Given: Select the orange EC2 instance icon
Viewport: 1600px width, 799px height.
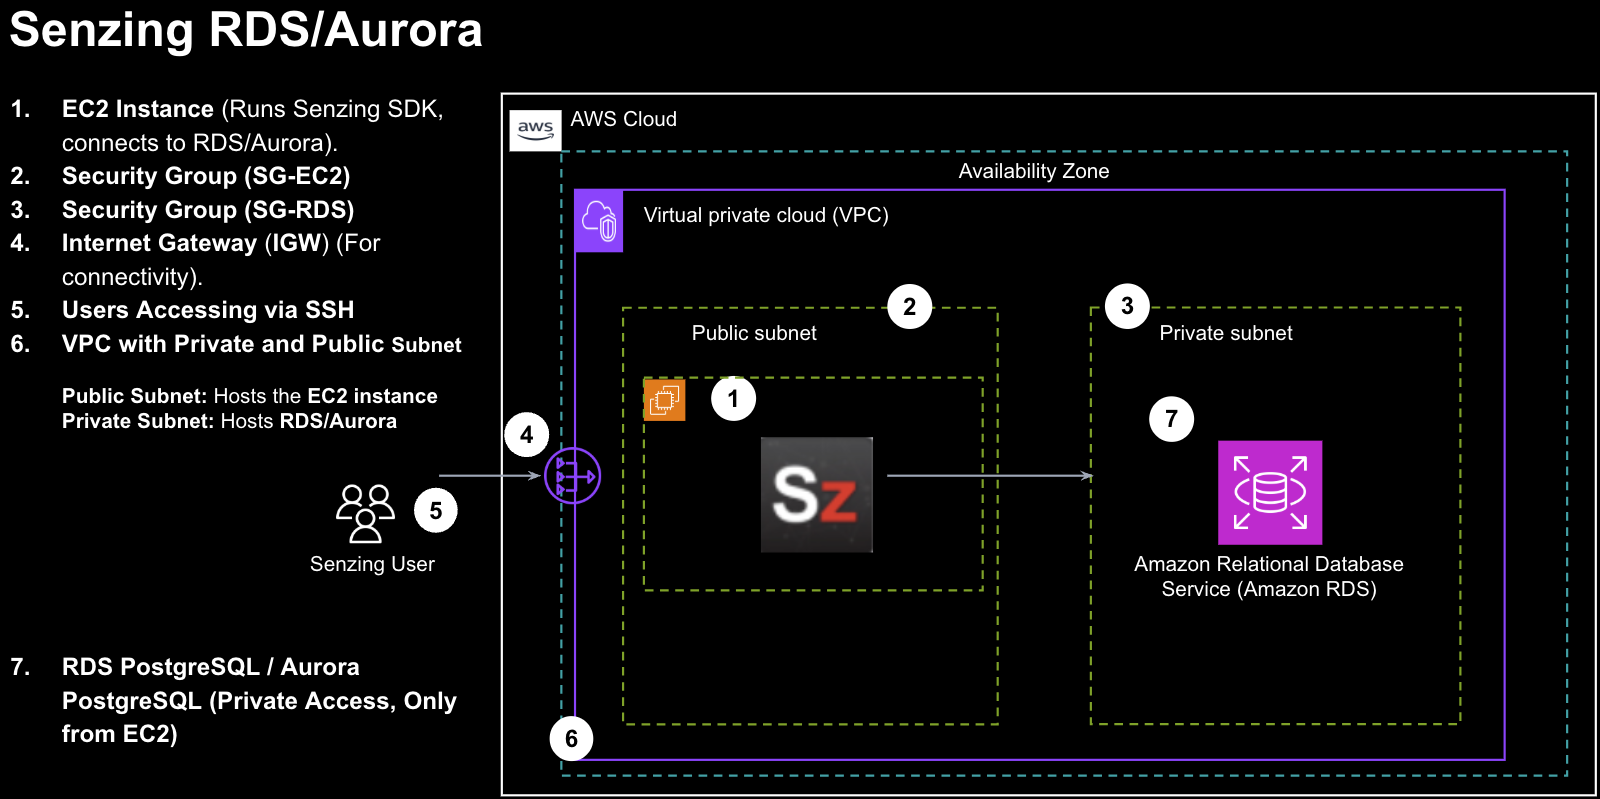Looking at the screenshot, I should click(664, 400).
